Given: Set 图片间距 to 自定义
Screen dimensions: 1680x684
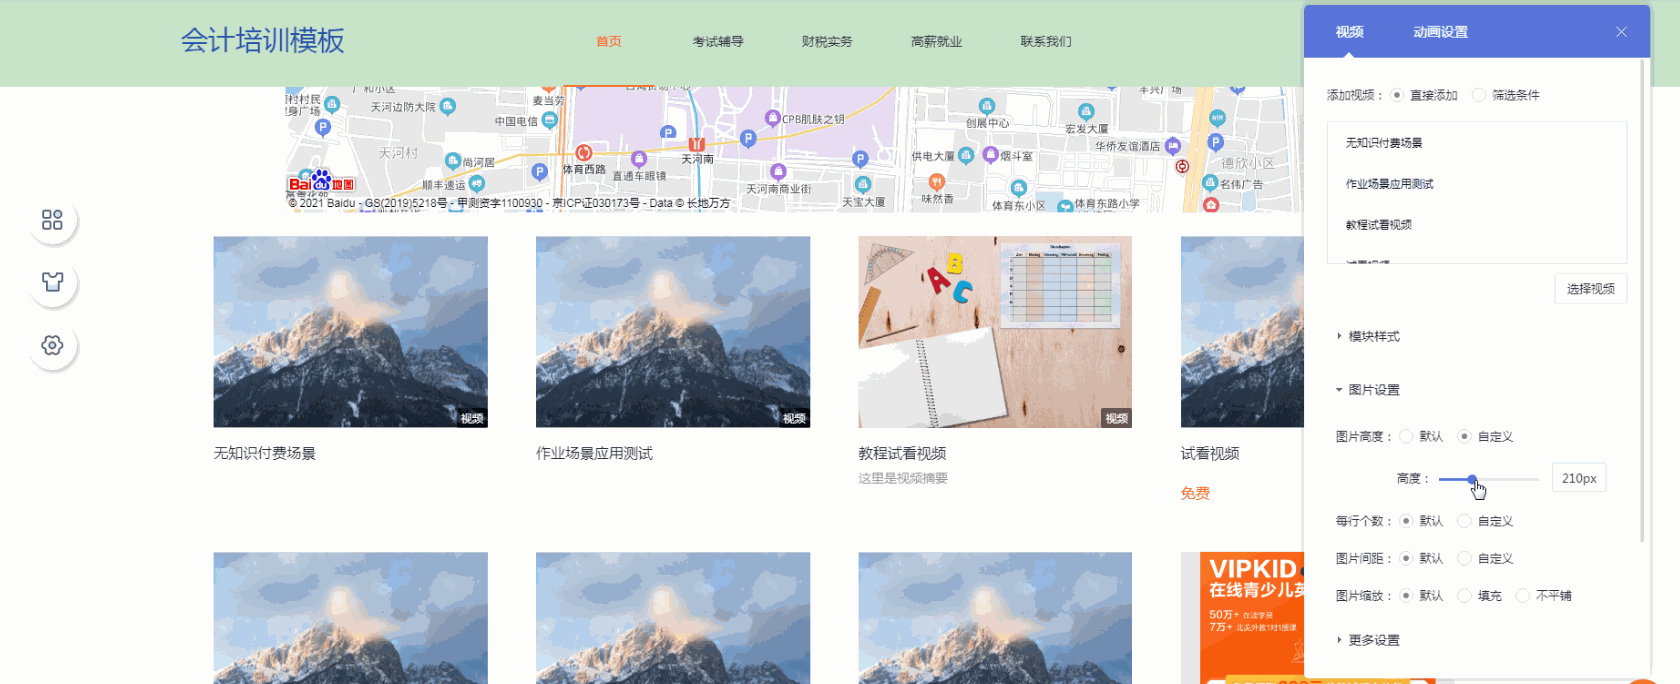Looking at the screenshot, I should pyautogui.click(x=1465, y=558).
